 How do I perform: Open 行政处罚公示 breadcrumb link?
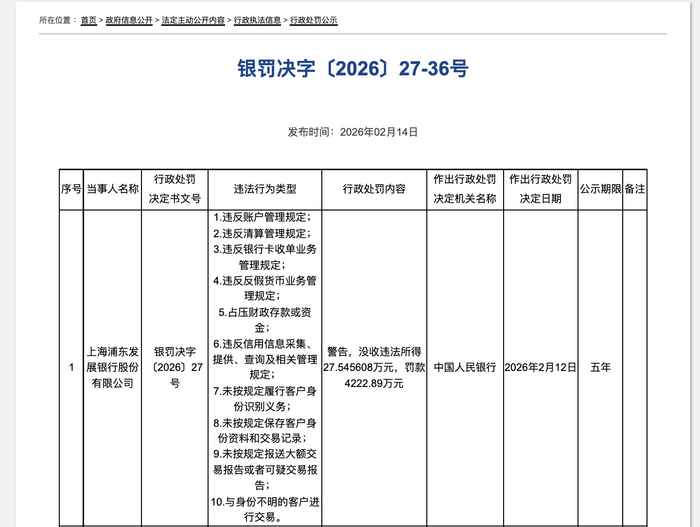pyautogui.click(x=313, y=20)
